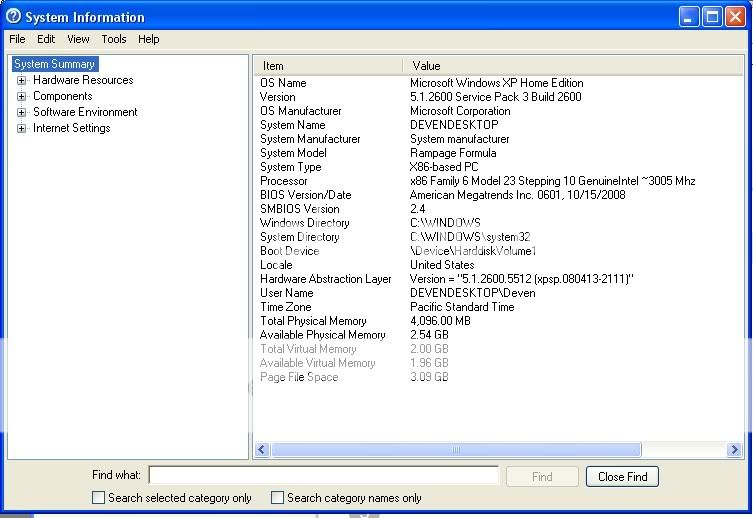Click the Close Find button
This screenshot has height=518, width=753.
[622, 476]
